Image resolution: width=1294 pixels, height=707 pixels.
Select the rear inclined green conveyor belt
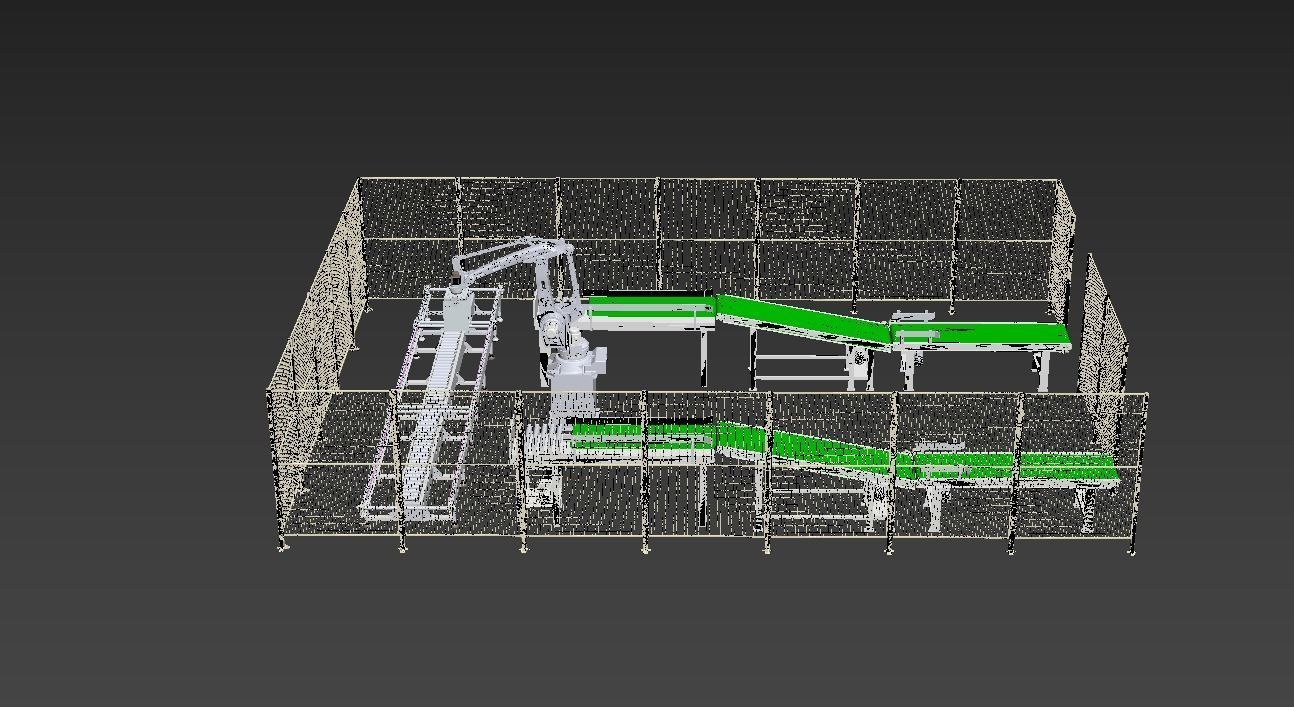click(x=804, y=320)
